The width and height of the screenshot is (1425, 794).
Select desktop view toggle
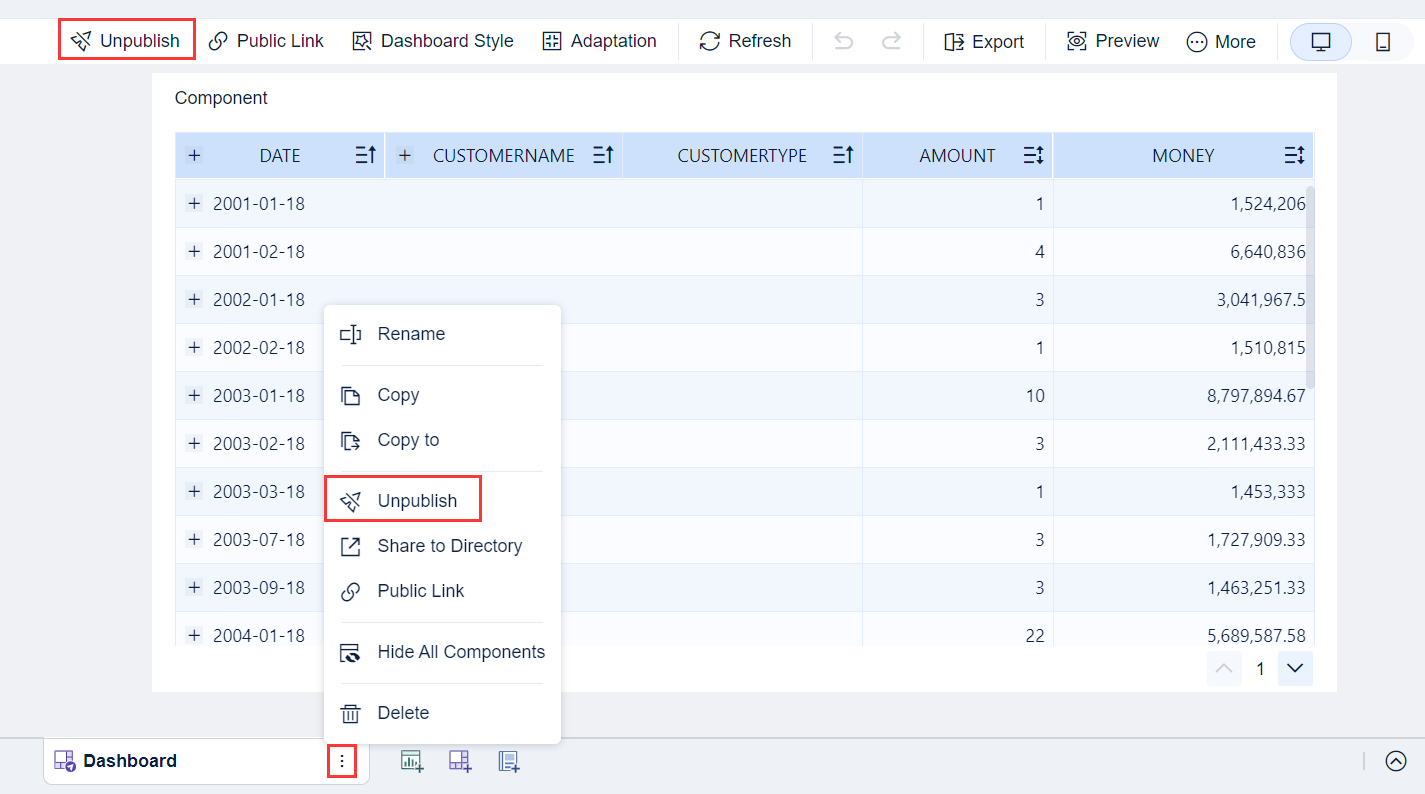[1320, 41]
